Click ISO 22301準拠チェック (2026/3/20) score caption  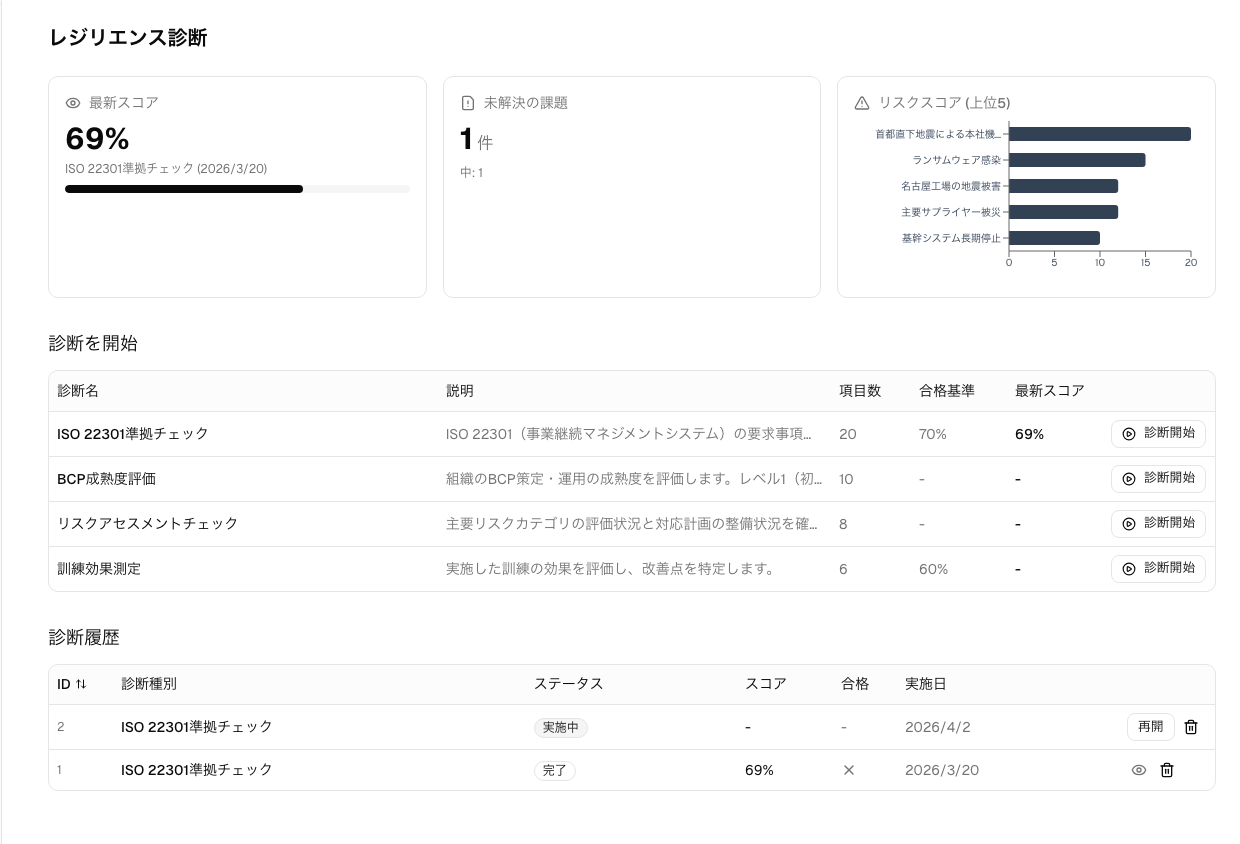click(x=166, y=169)
